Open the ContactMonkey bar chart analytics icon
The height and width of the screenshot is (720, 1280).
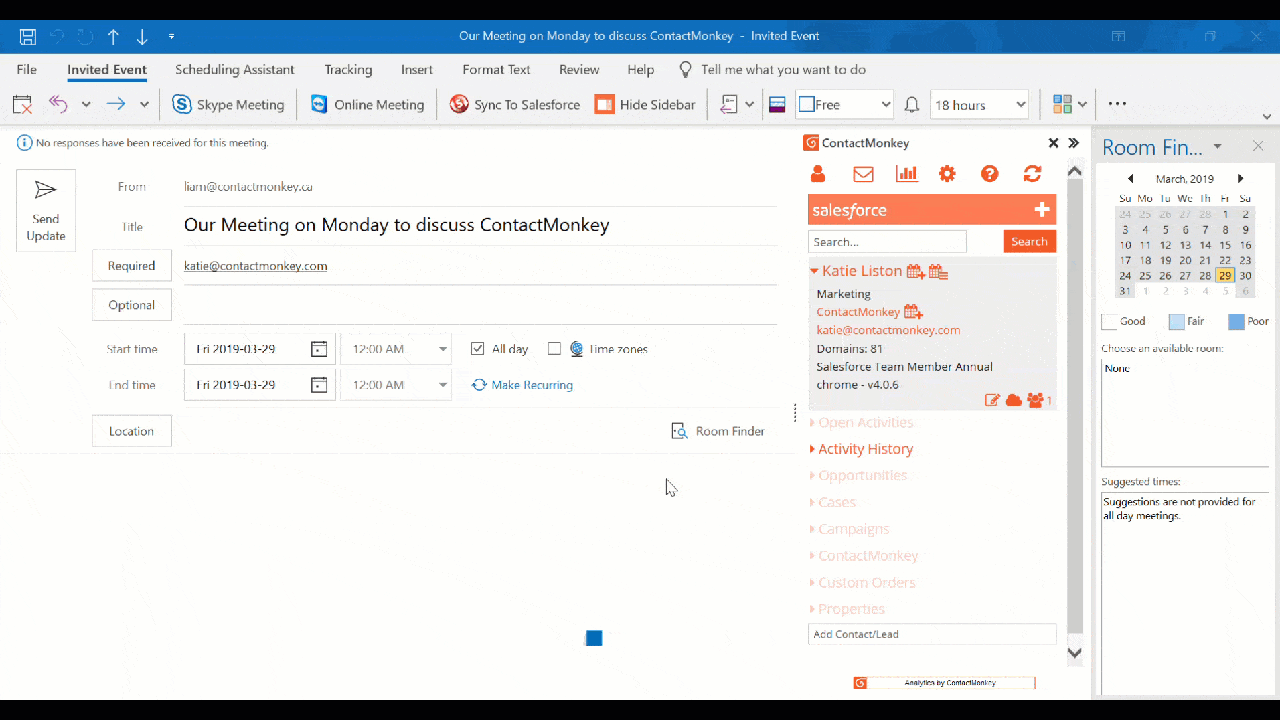pos(907,174)
